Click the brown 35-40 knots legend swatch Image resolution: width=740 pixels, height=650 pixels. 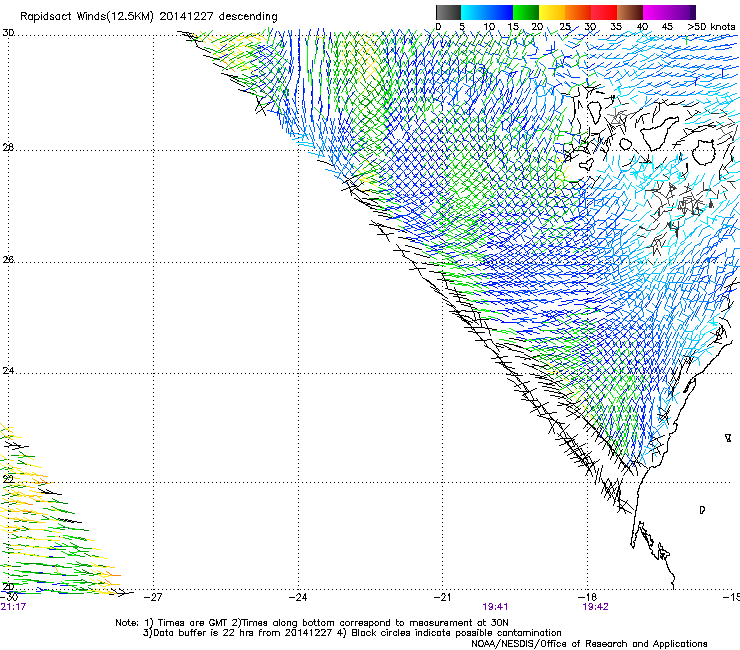(630, 12)
